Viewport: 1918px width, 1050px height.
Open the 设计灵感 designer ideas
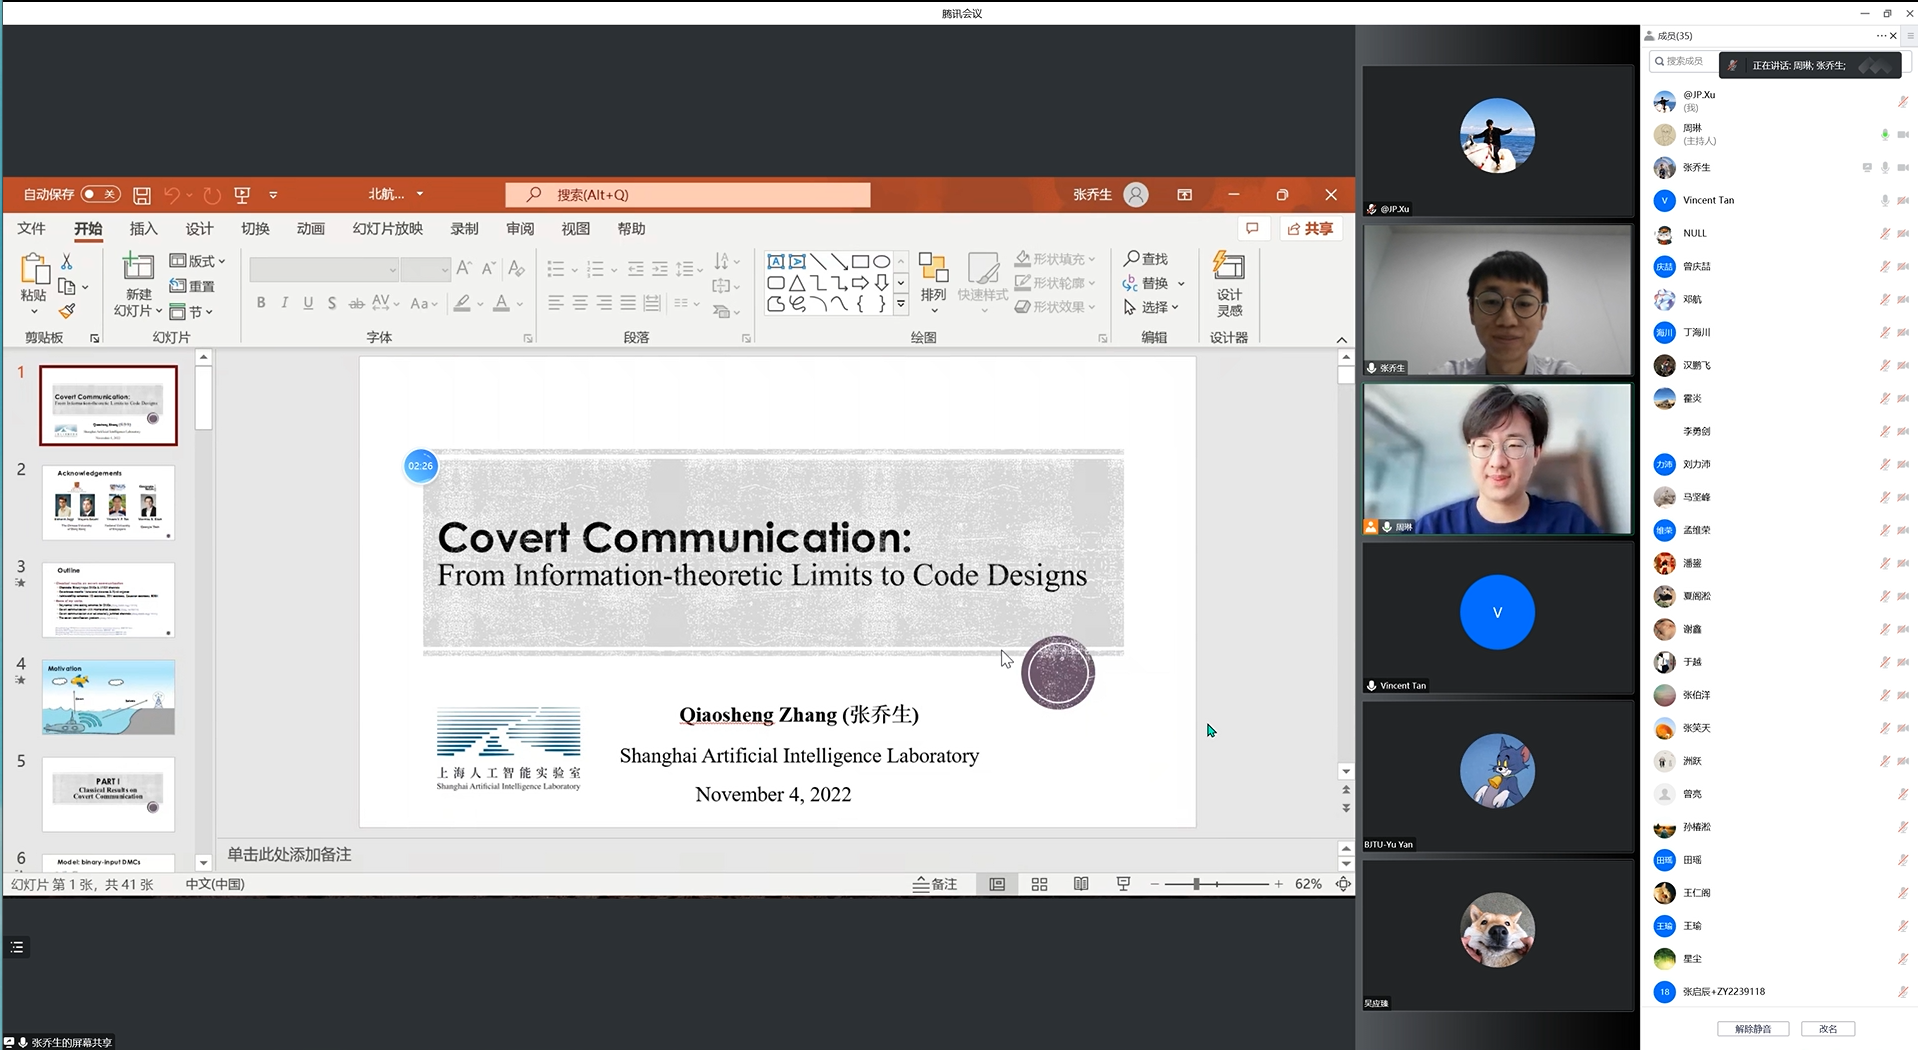coord(1229,283)
